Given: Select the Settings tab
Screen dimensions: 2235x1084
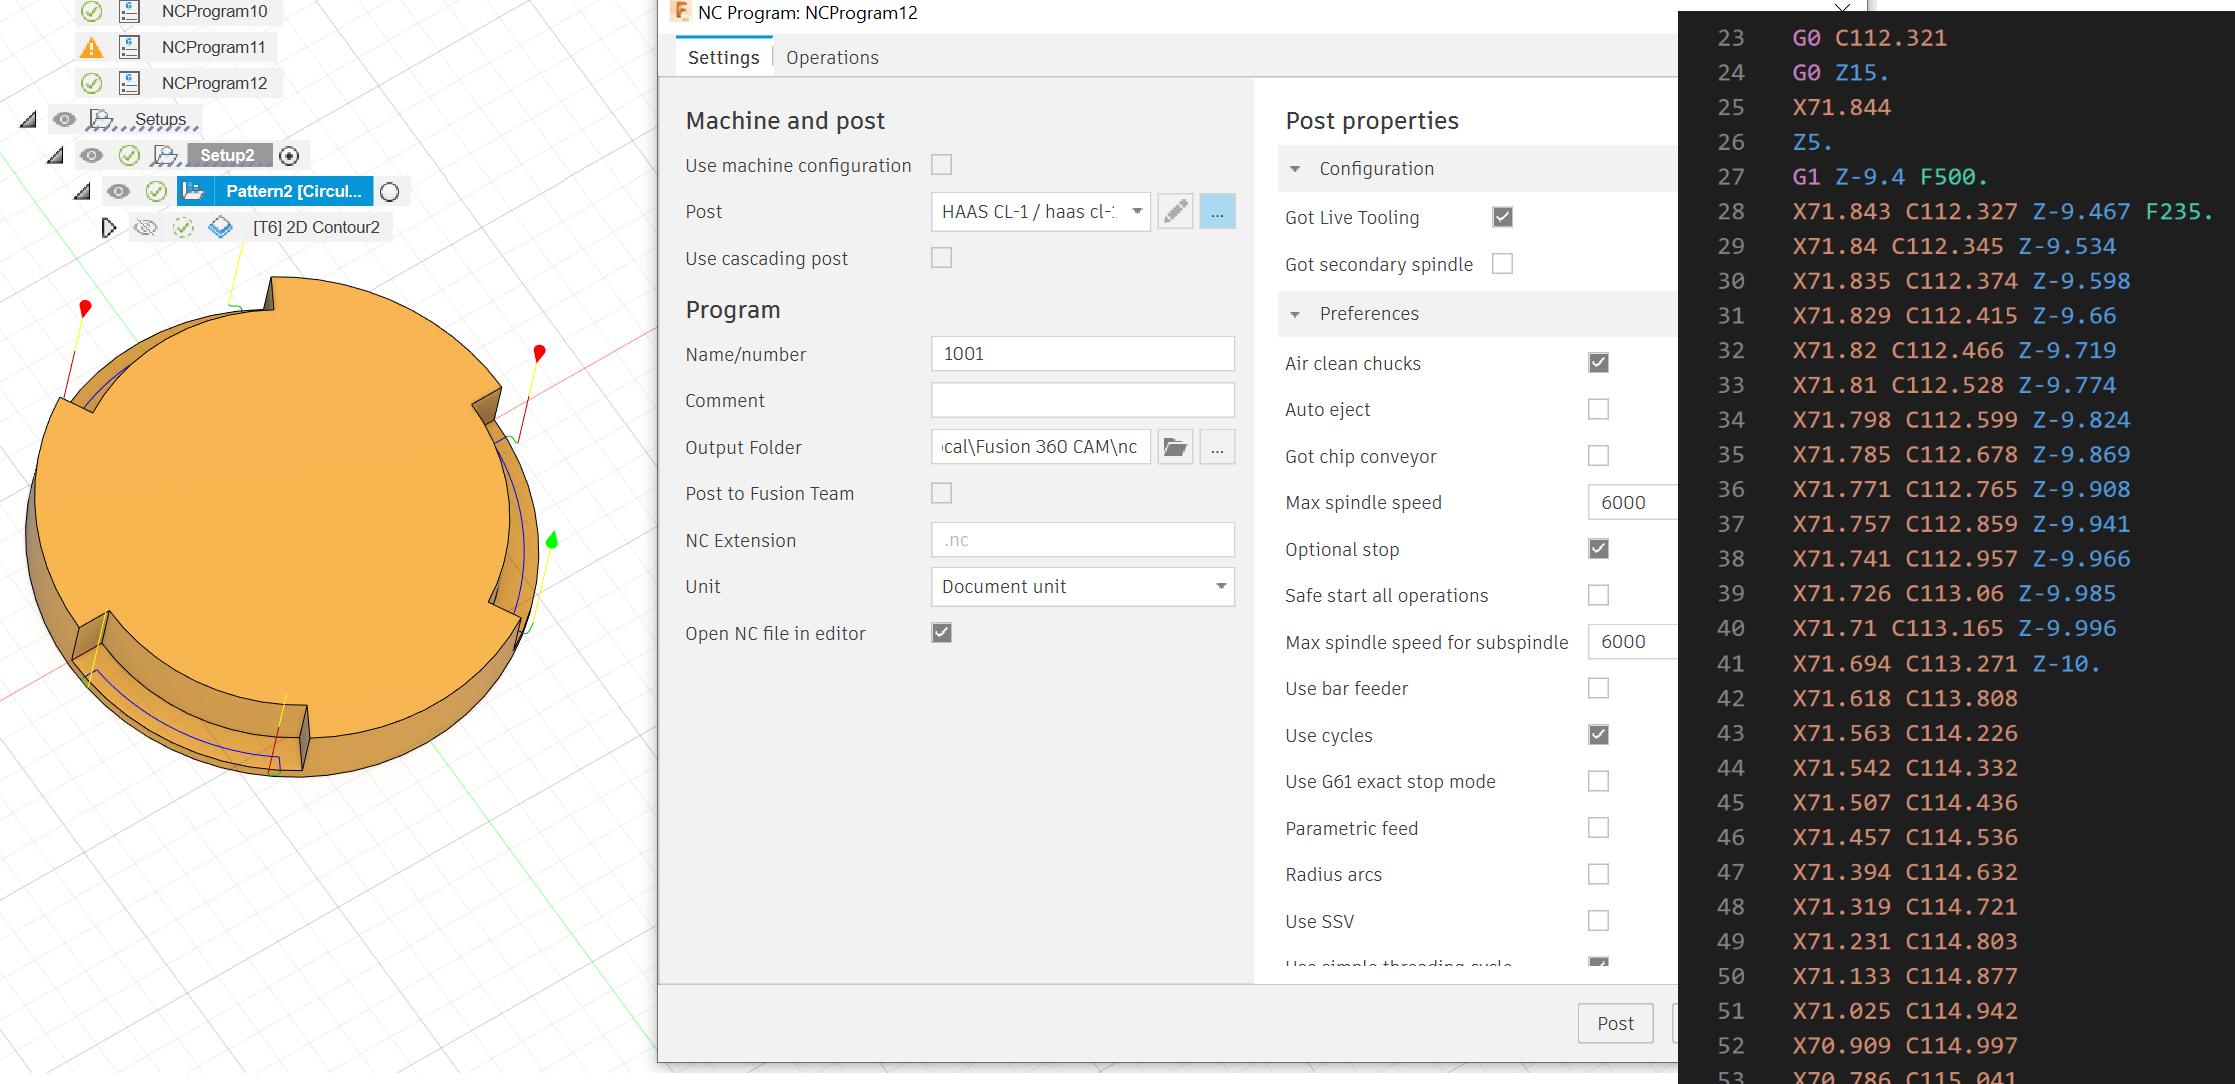Looking at the screenshot, I should (723, 58).
